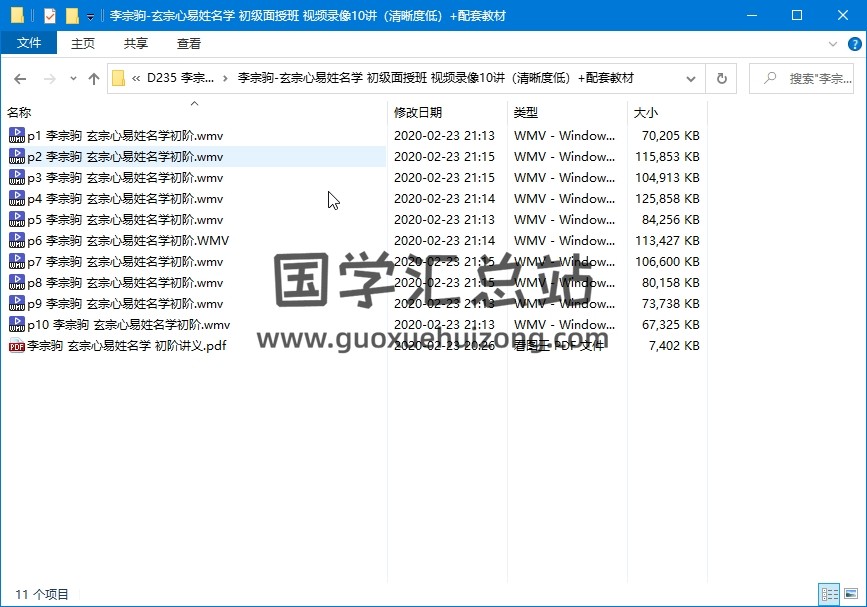Open the Customize Quick Access Toolbar dropdown
This screenshot has height=607, width=867.
(91, 17)
